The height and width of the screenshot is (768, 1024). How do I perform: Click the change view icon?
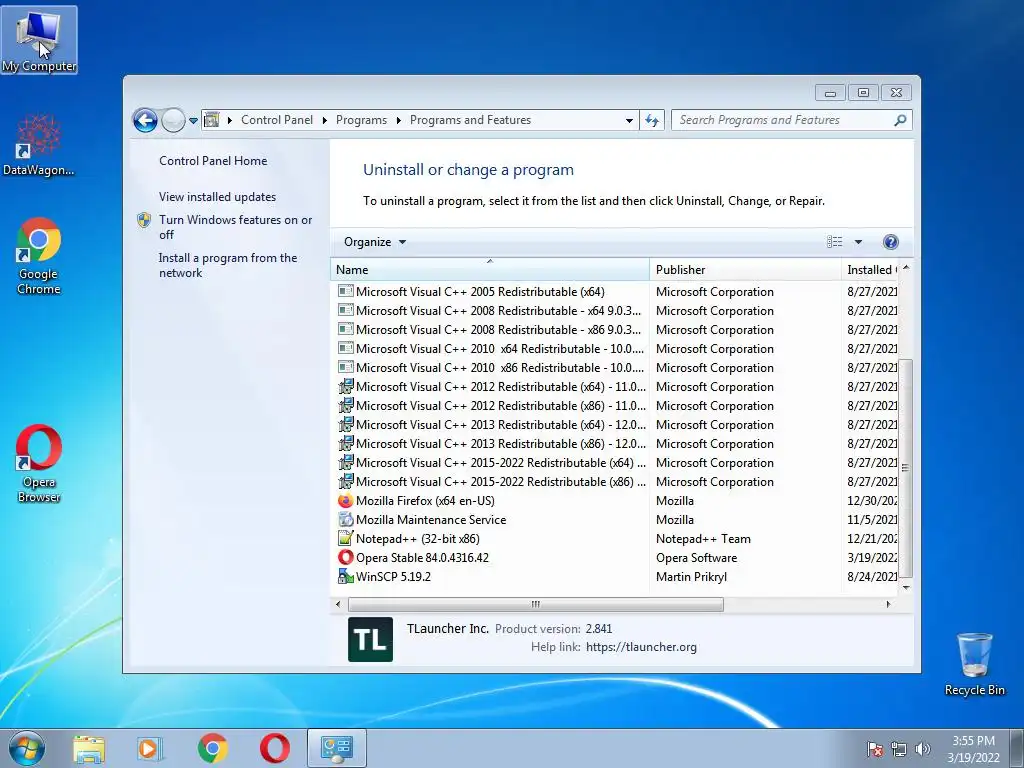click(x=835, y=242)
